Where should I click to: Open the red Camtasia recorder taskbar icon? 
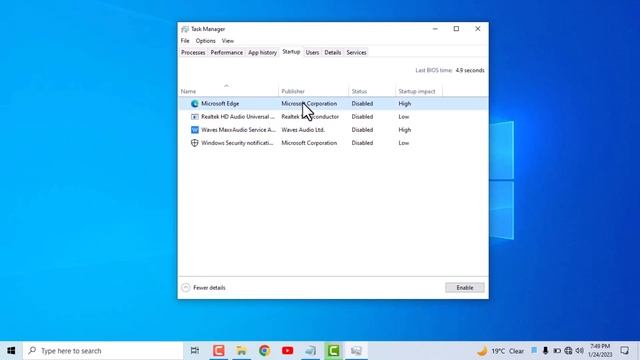coord(218,351)
